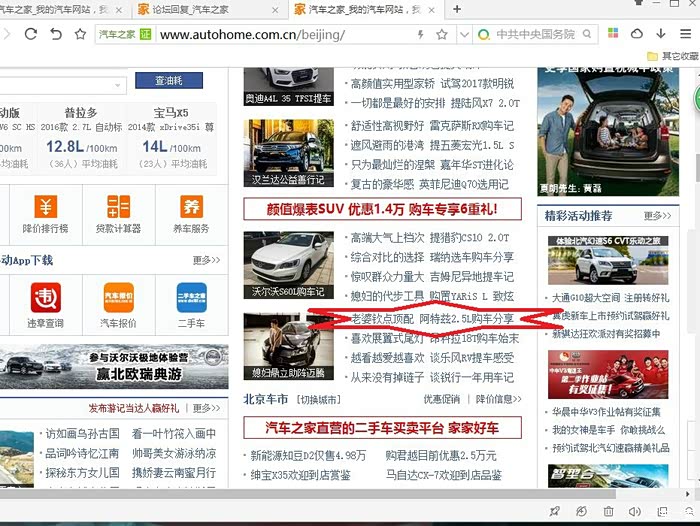700x526 pixels.
Task: Open the 违章查询 app icon
Action: tap(45, 298)
